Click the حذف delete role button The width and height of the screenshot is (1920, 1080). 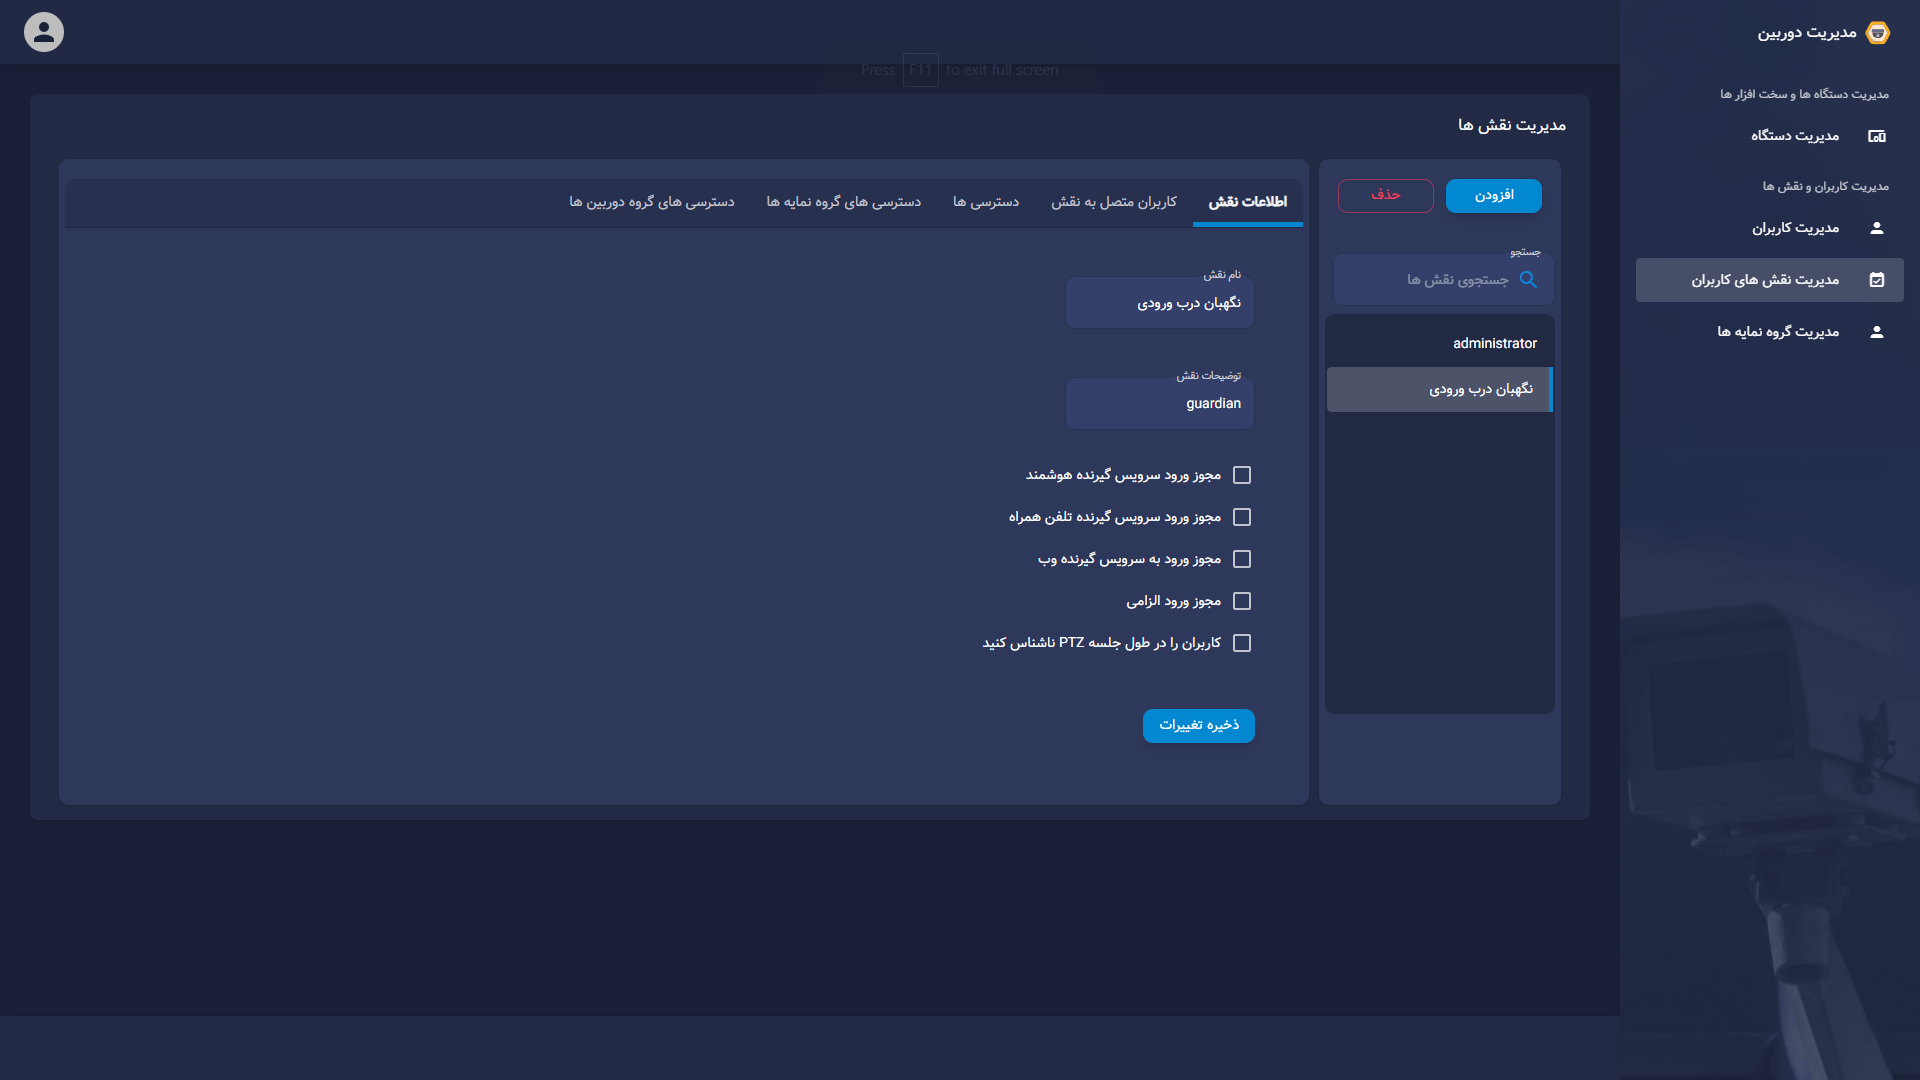point(1386,196)
